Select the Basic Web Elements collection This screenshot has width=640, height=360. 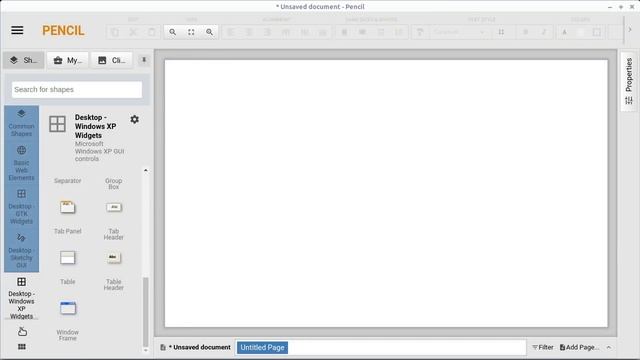(21, 163)
